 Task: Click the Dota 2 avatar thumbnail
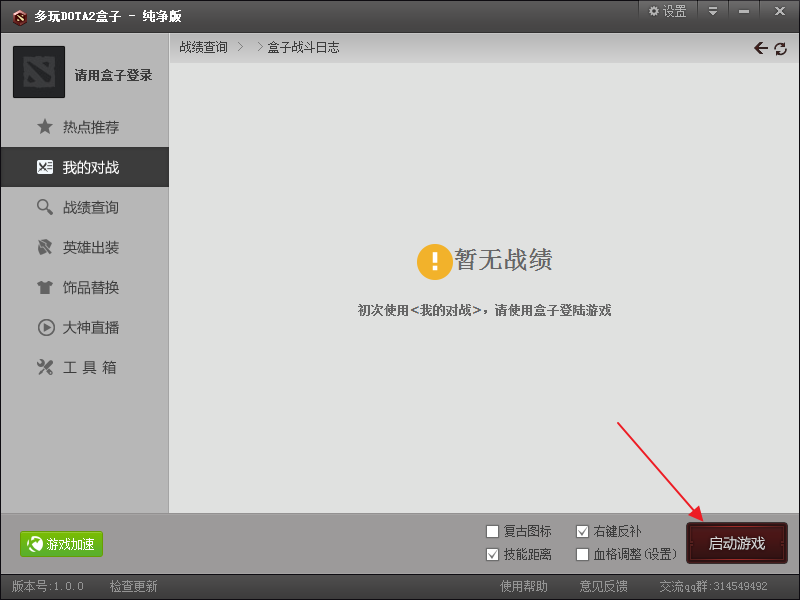[39, 72]
